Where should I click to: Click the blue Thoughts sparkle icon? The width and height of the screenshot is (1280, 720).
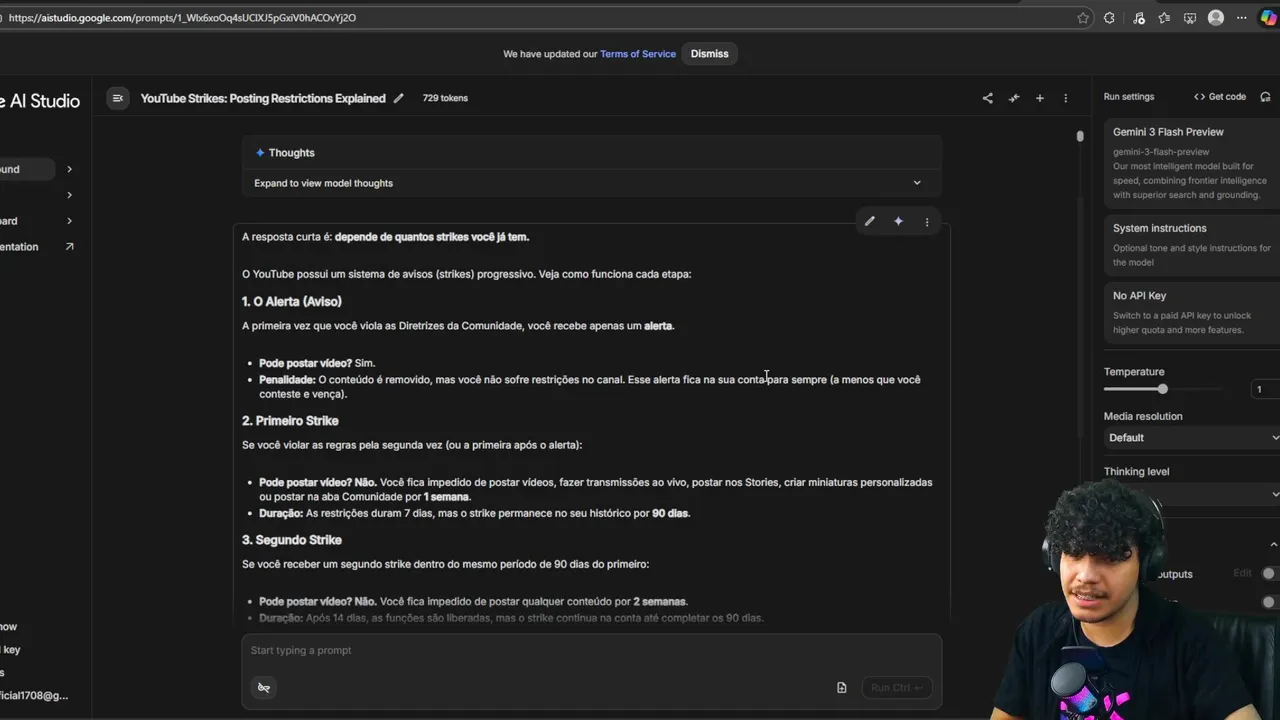coord(260,153)
